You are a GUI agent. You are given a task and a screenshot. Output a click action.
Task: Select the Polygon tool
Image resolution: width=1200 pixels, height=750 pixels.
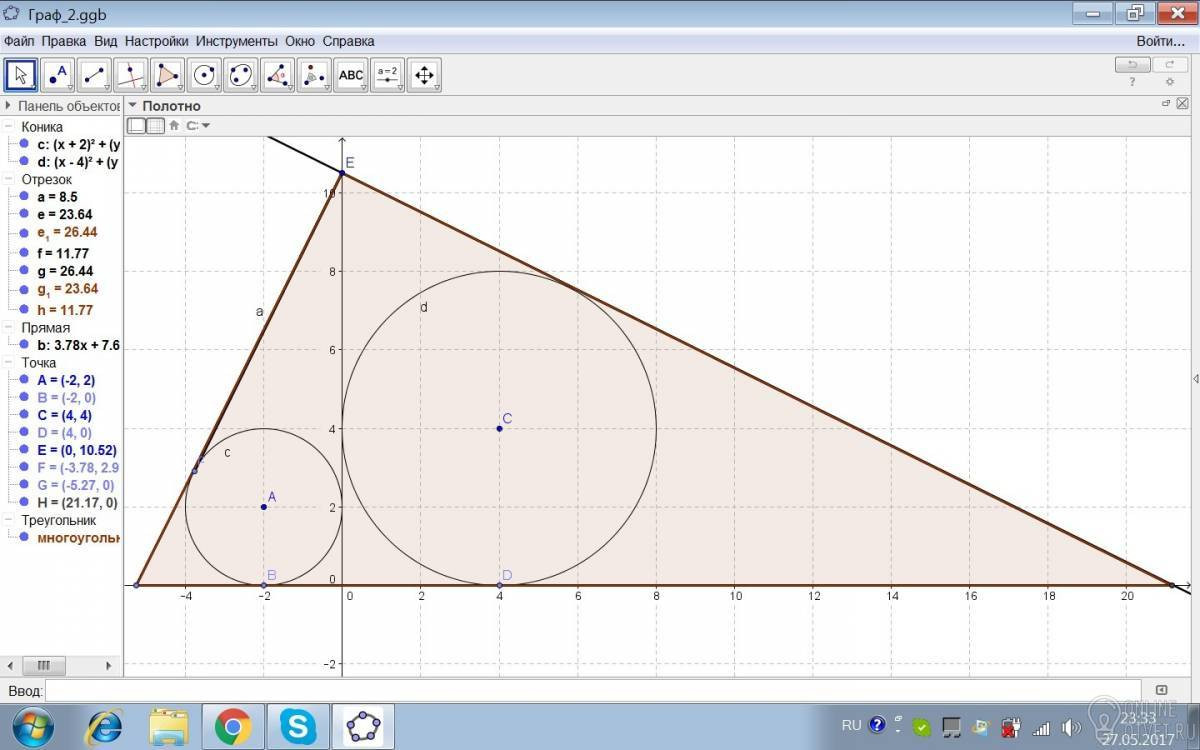pyautogui.click(x=168, y=75)
